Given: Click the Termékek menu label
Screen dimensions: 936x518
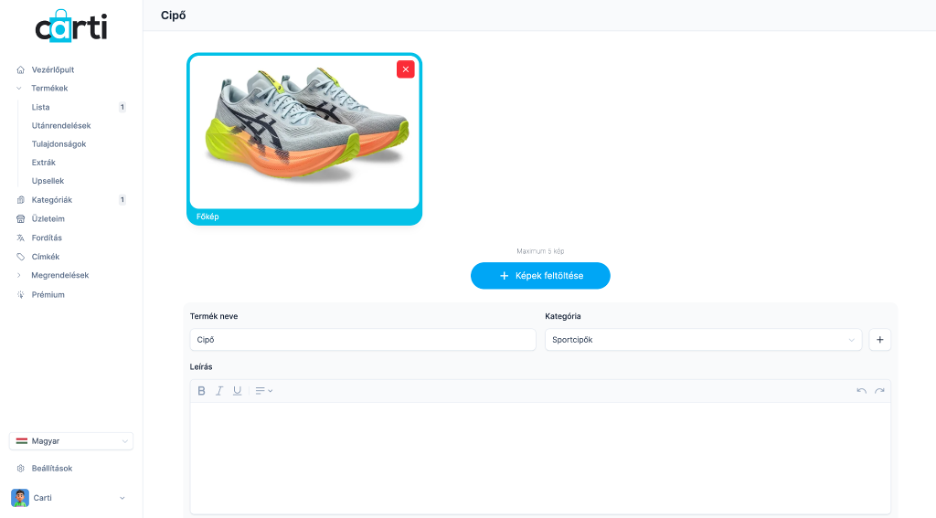Looking at the screenshot, I should pyautogui.click(x=50, y=88).
